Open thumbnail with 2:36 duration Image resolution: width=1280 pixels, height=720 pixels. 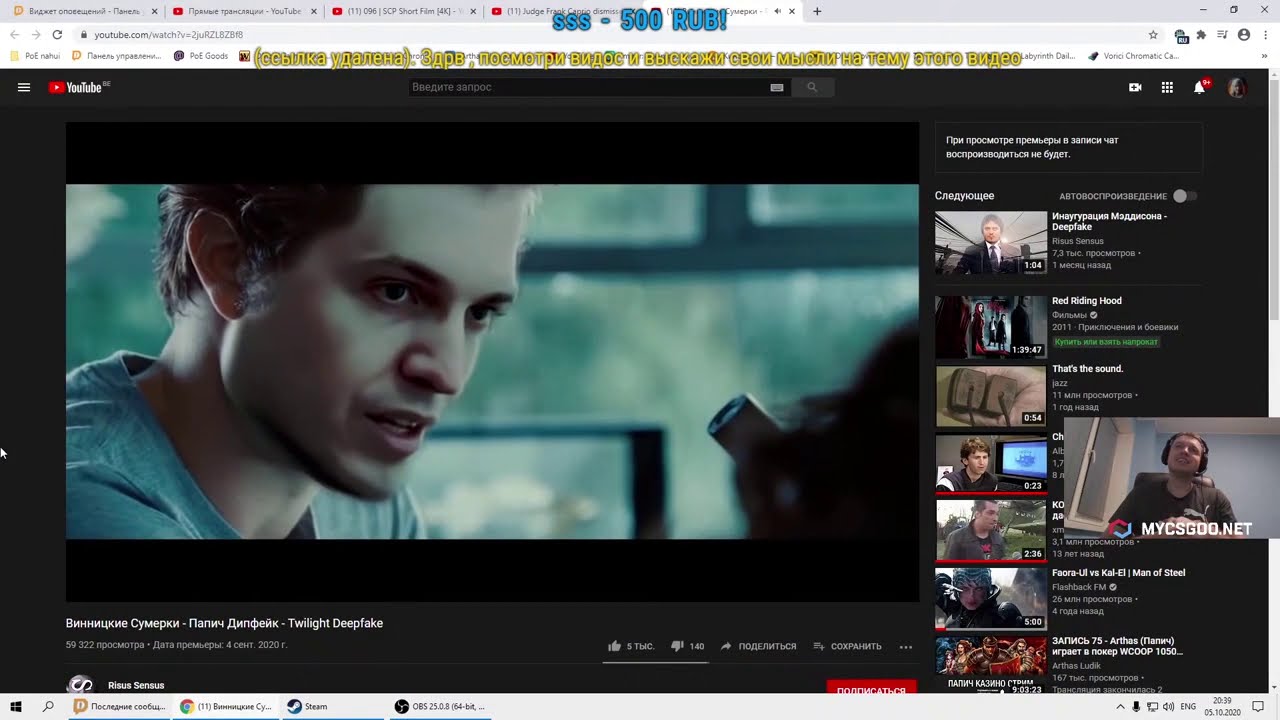[990, 531]
